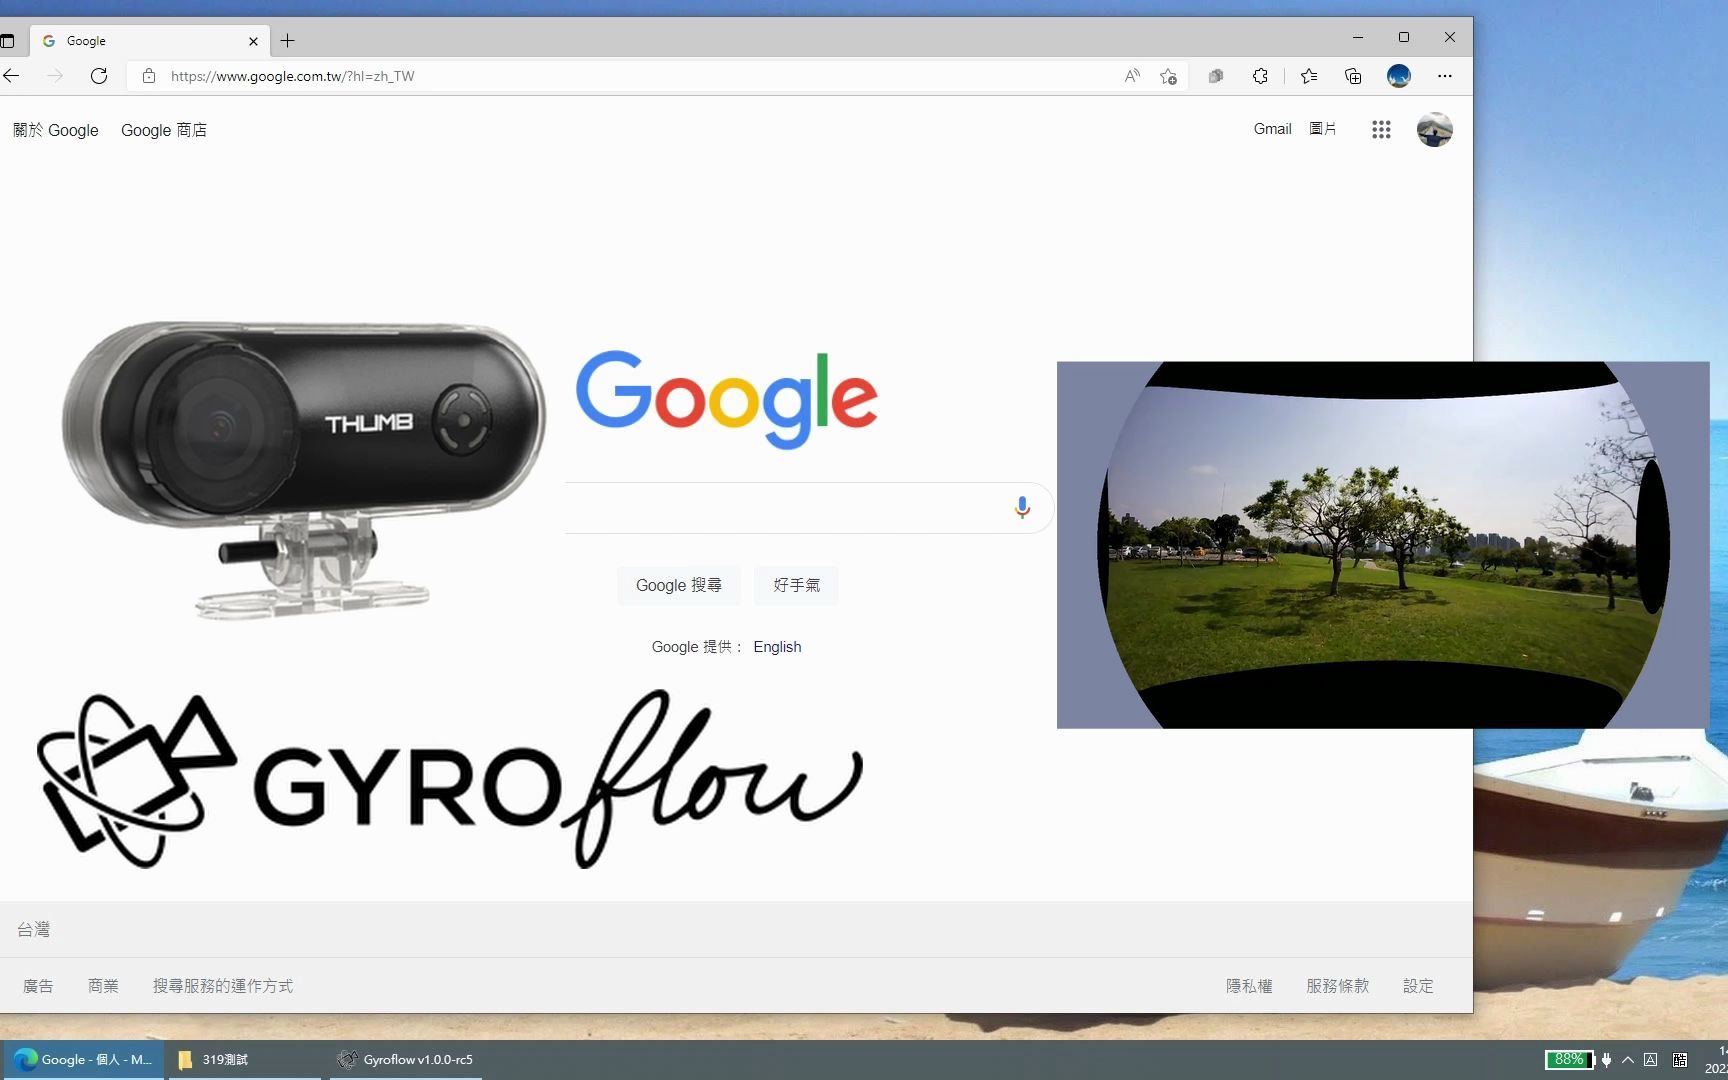Image resolution: width=1728 pixels, height=1080 pixels.
Task: Toggle read aloud icon in address bar
Action: pyautogui.click(x=1132, y=76)
